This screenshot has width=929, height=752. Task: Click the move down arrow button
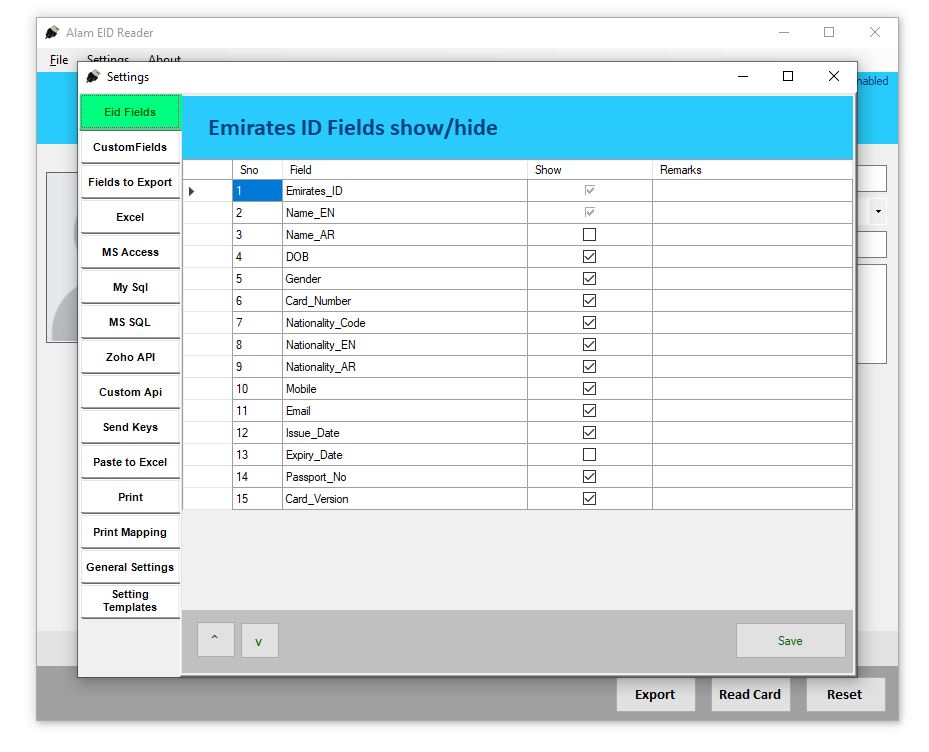point(259,640)
